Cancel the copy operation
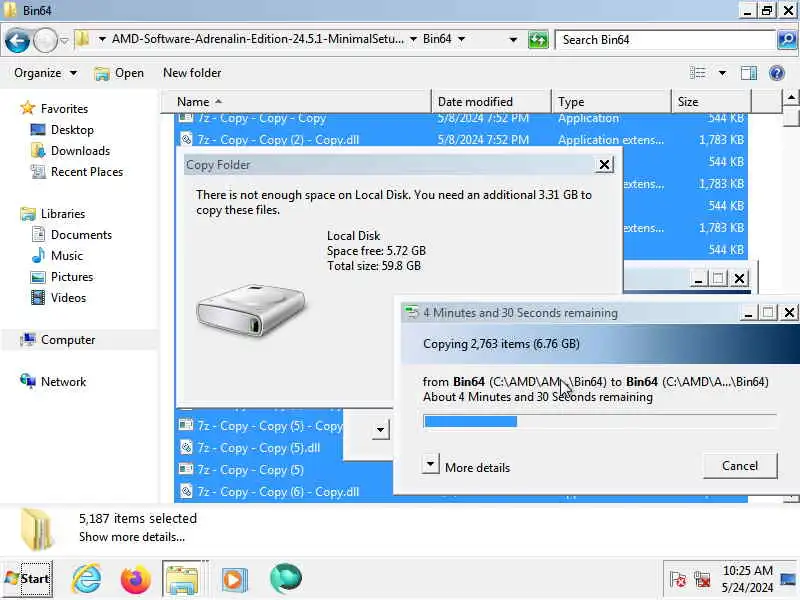 (740, 465)
